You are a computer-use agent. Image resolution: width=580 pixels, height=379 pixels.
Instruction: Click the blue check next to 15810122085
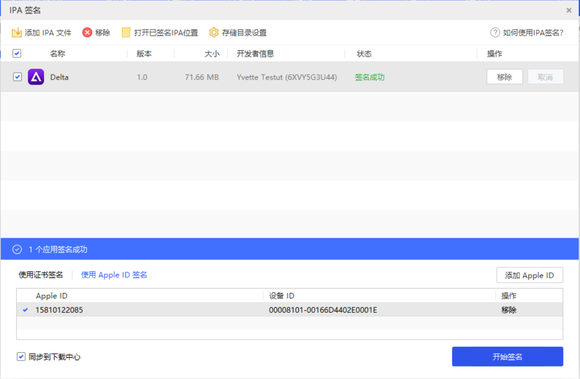coord(25,310)
